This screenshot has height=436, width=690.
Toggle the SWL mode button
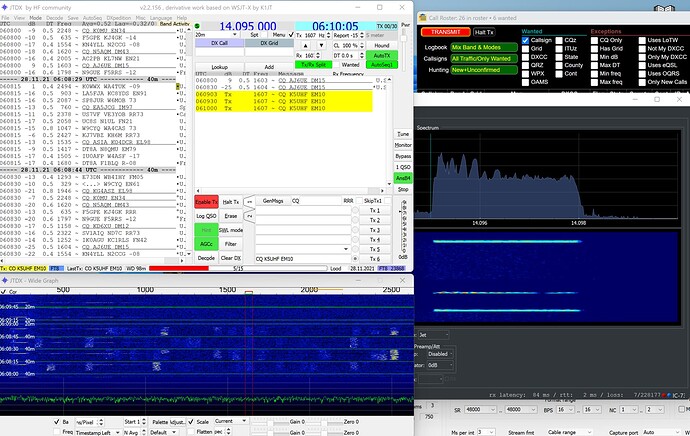(x=231, y=230)
